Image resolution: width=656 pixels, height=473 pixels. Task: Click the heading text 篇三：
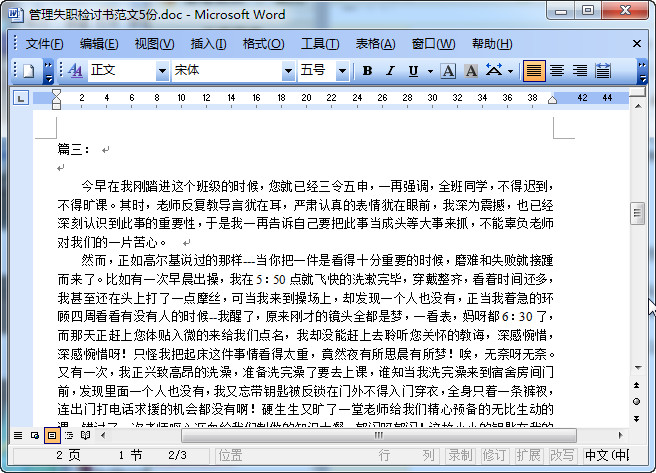tap(74, 149)
